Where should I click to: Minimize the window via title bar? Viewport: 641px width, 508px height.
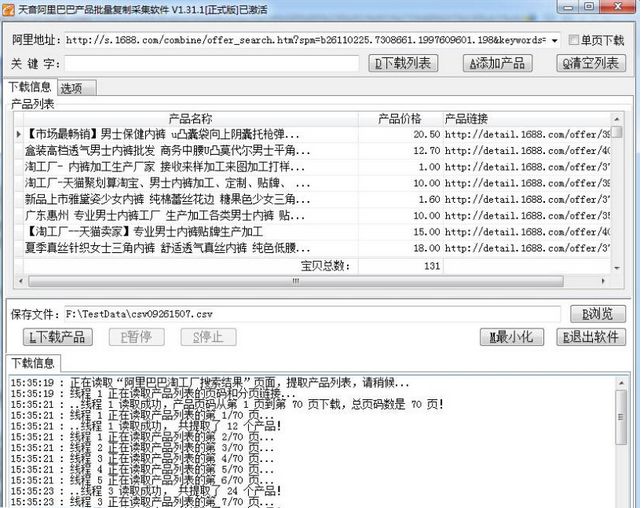[567, 7]
